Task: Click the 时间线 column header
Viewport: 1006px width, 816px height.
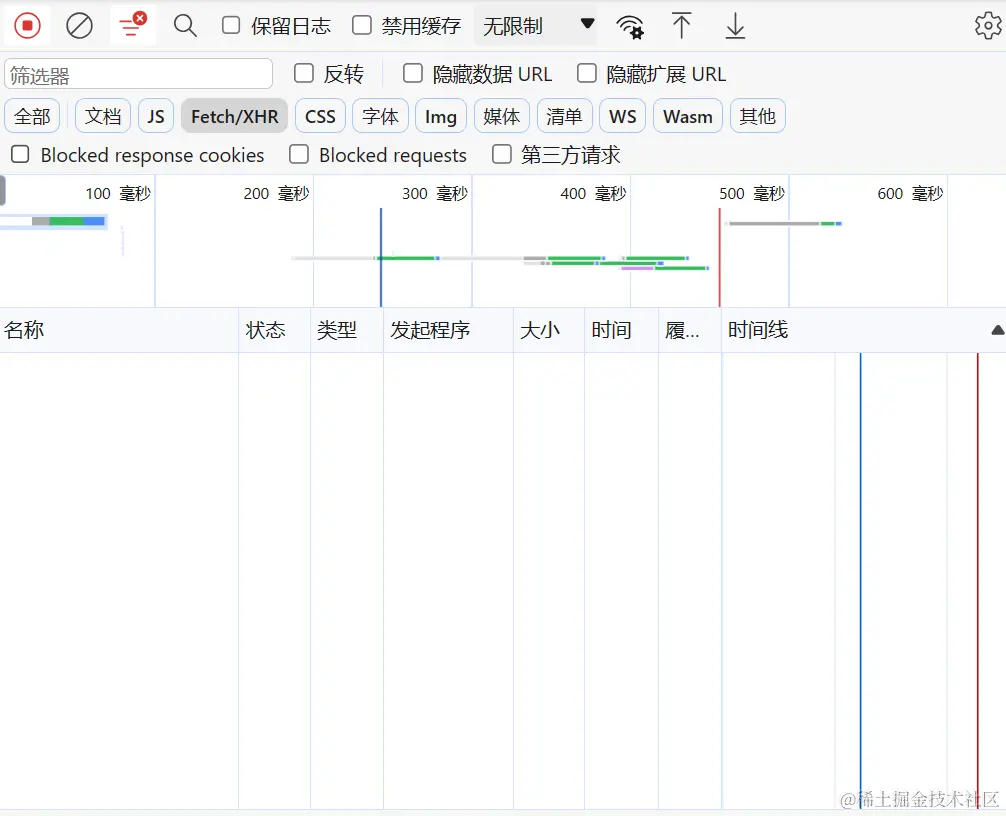Action: click(864, 330)
